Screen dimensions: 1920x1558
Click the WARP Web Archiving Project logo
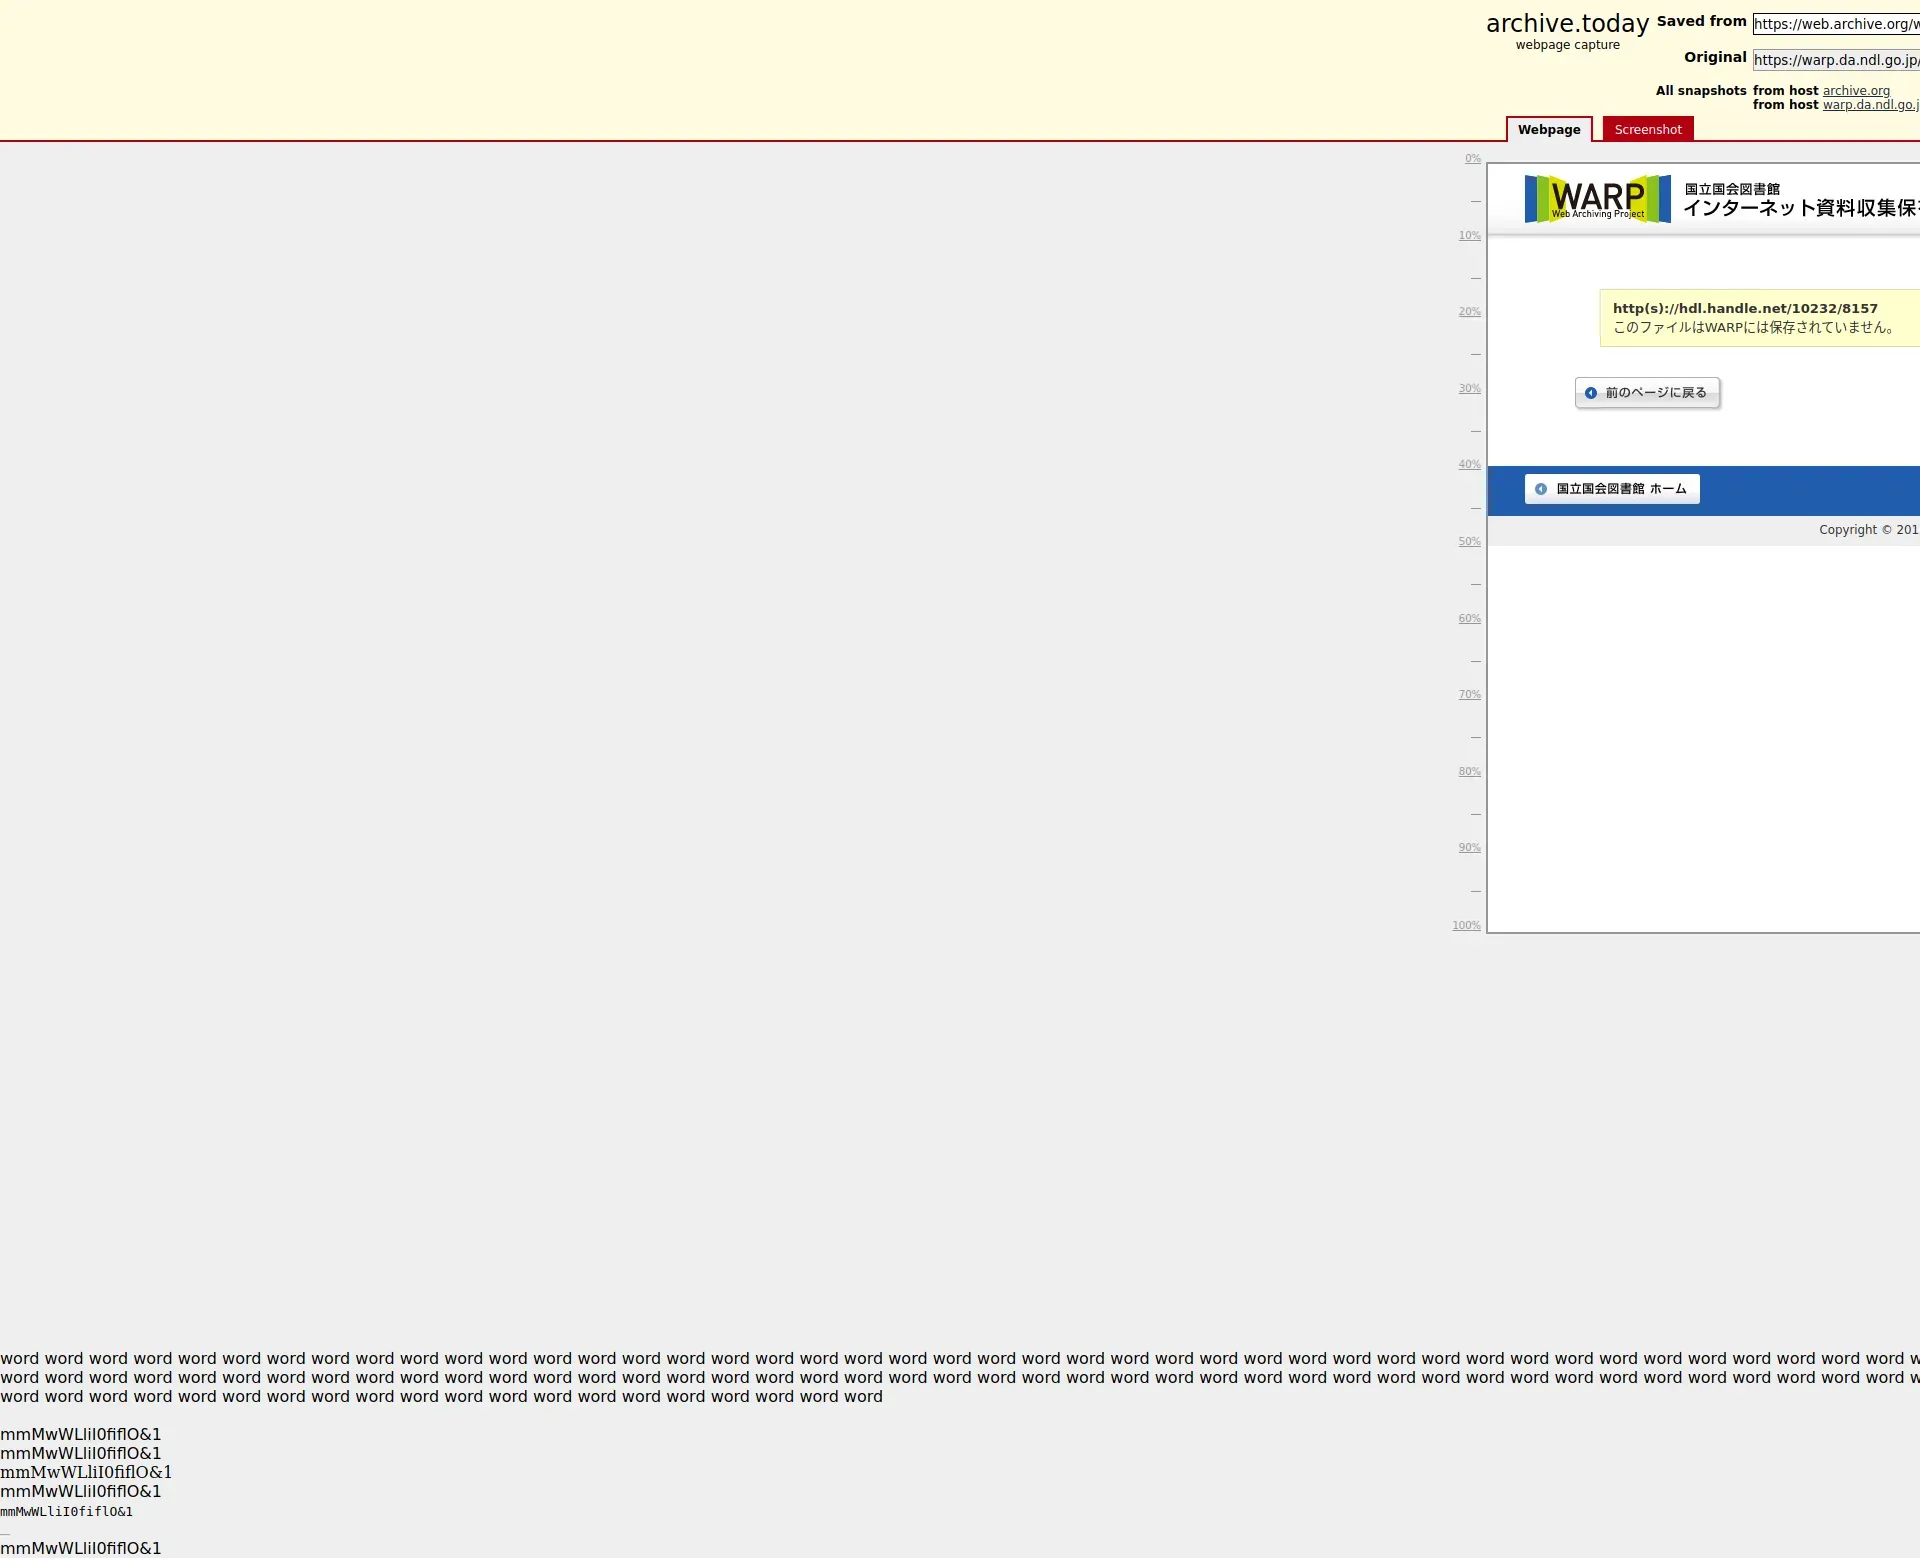tap(1596, 198)
